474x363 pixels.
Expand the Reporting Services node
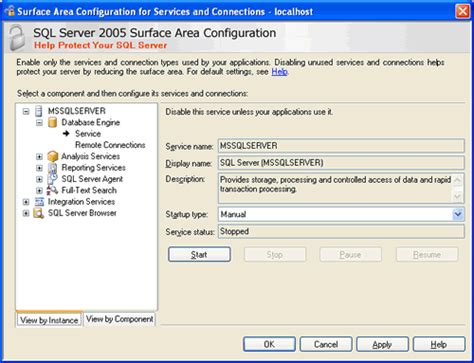39,168
